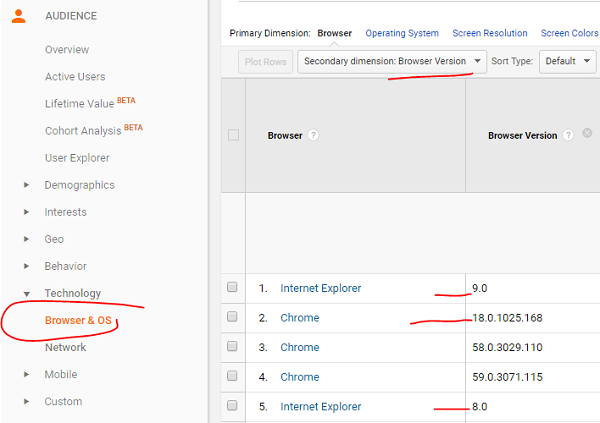Select Browser & OS under Technology
The image size is (600, 423).
pyautogui.click(x=78, y=320)
